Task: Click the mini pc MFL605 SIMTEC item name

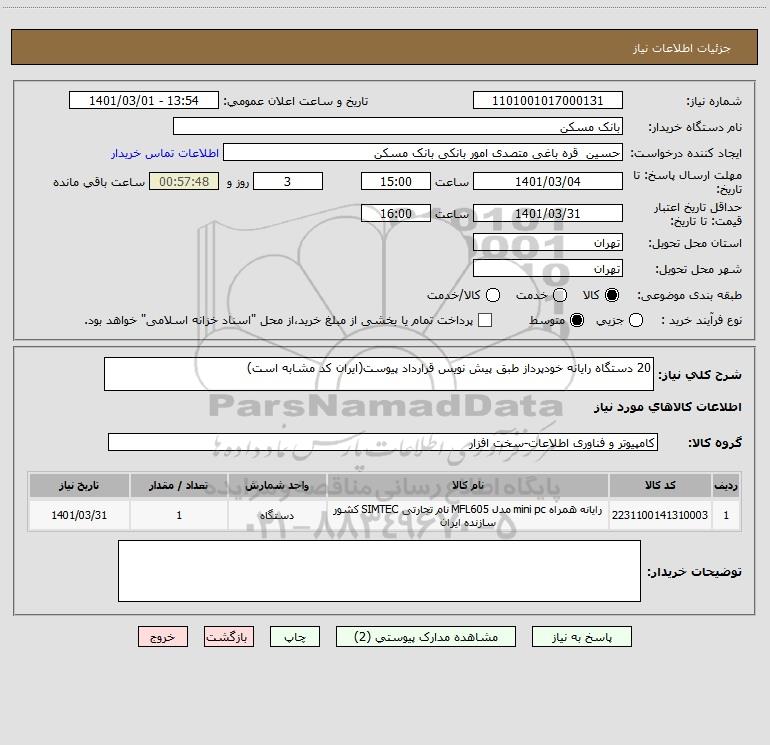Action: click(x=468, y=516)
